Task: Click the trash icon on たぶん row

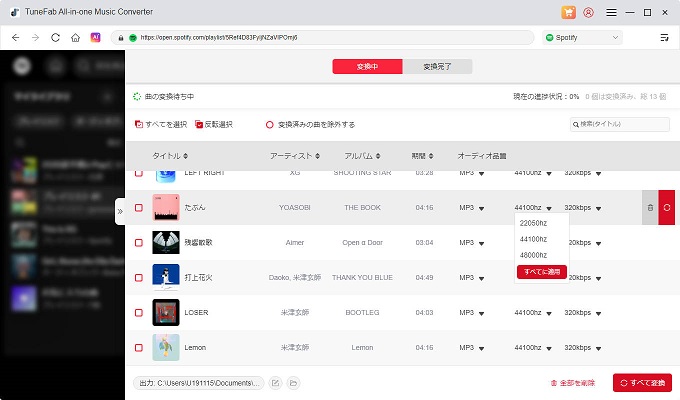Action: (x=650, y=207)
